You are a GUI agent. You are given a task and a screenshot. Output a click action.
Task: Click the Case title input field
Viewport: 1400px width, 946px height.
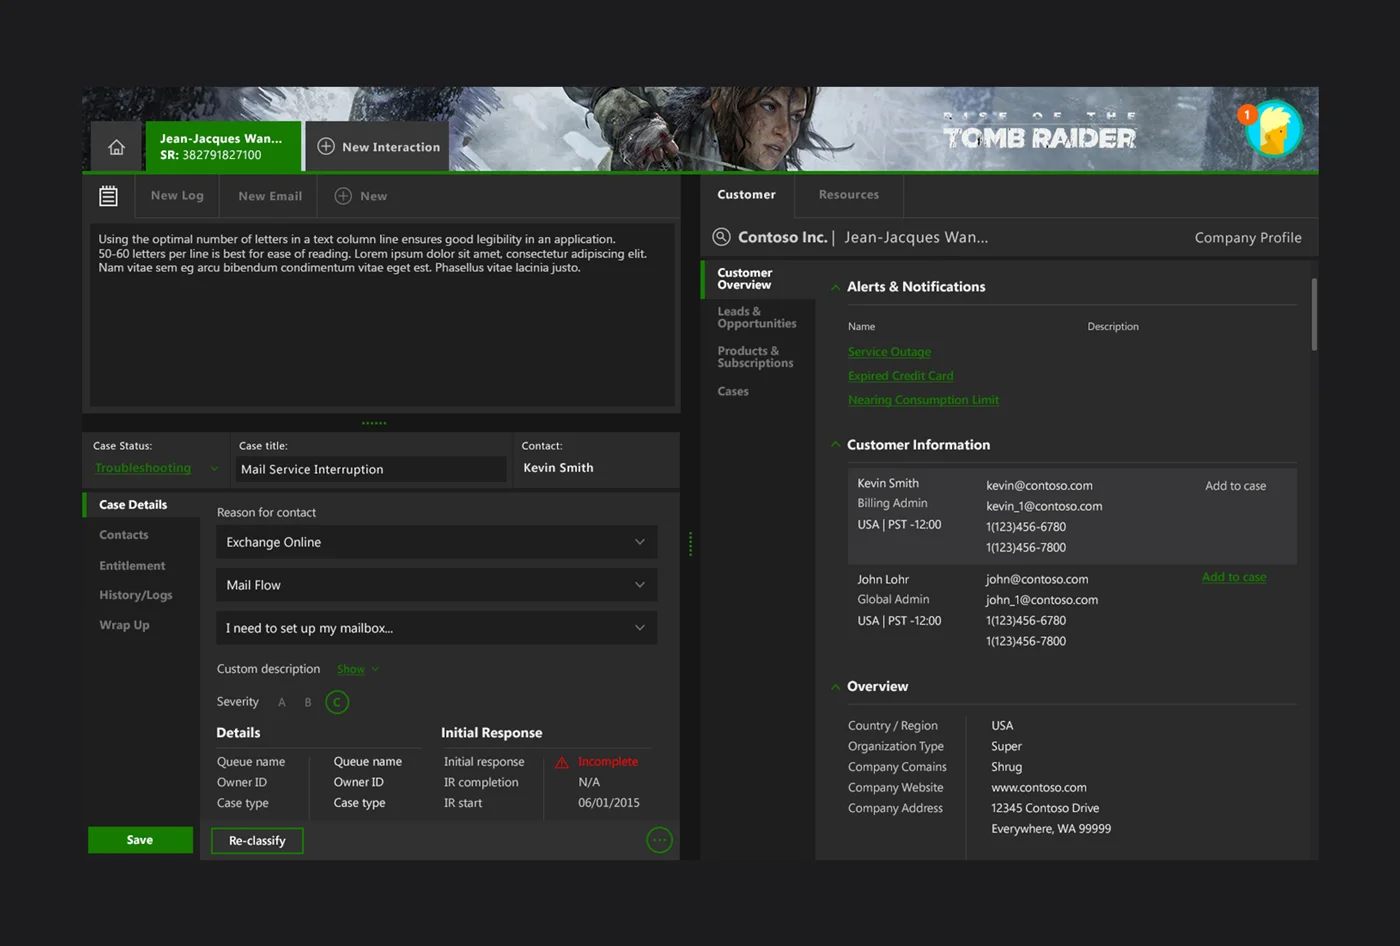(x=371, y=469)
